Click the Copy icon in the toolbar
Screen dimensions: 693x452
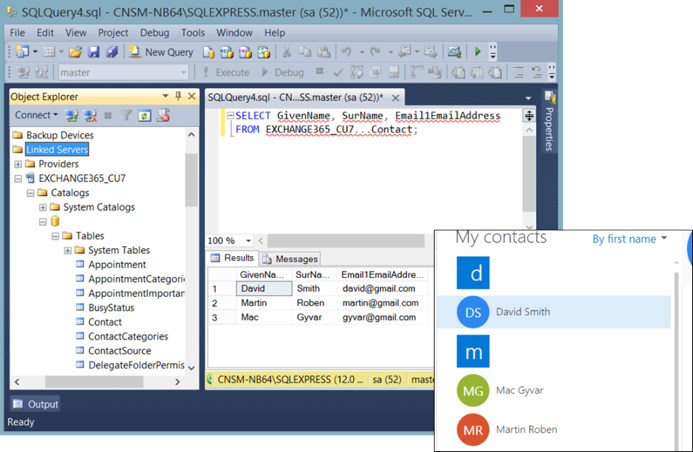[305, 52]
